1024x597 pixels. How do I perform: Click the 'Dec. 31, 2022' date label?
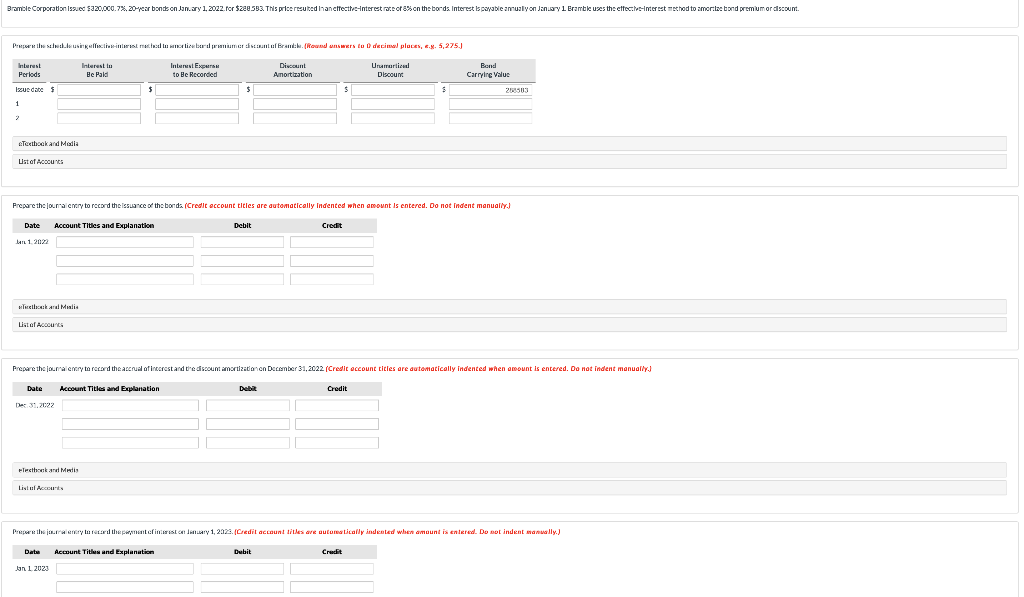(35, 405)
